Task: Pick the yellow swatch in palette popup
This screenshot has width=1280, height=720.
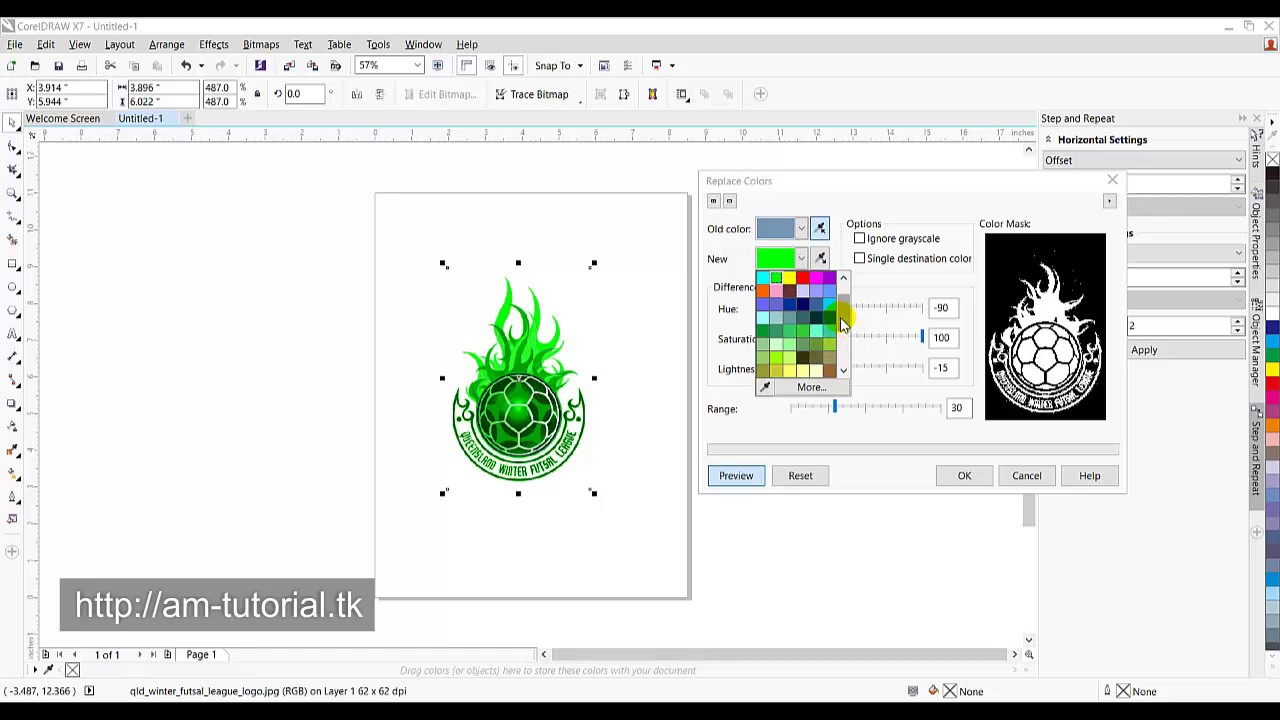Action: pos(789,278)
